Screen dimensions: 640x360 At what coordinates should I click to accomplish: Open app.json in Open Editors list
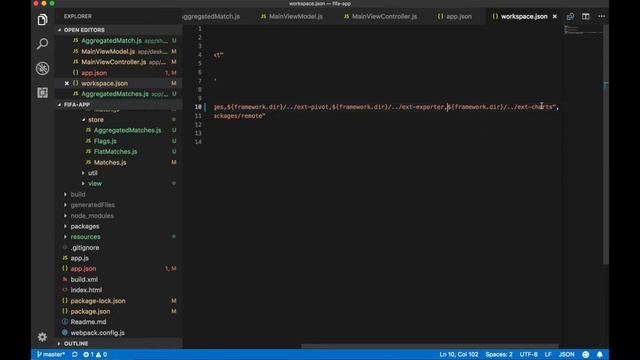[94, 73]
